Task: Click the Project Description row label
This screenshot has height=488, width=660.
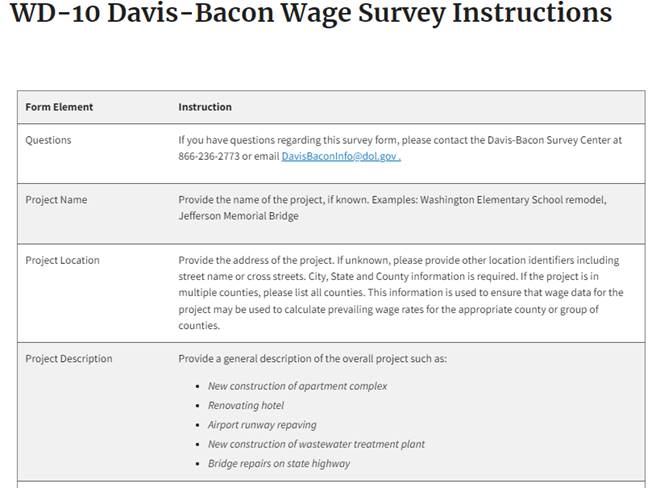Action: coord(69,359)
